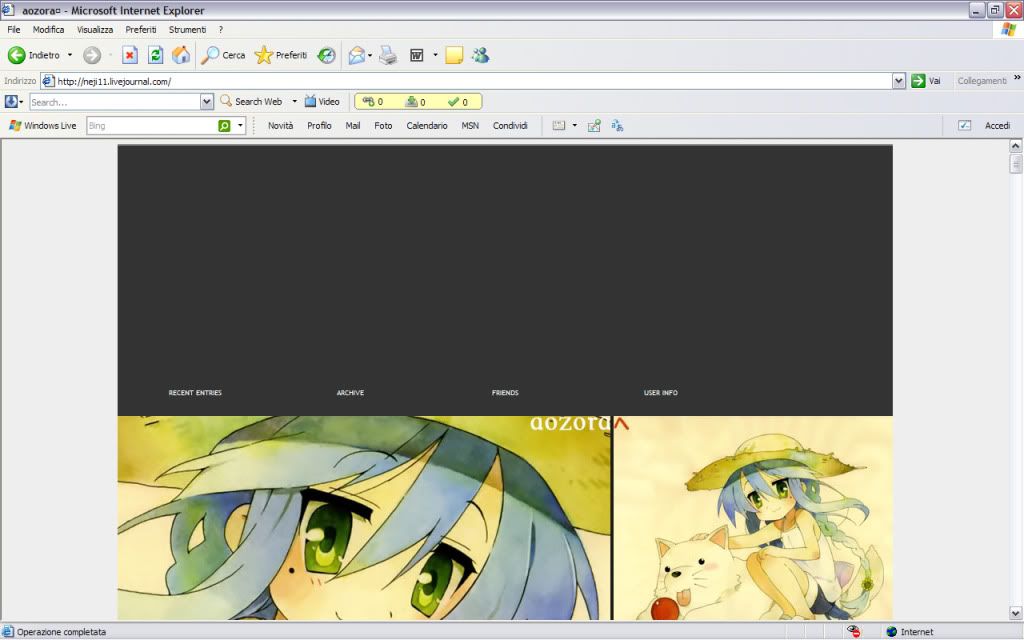Open the Messenger people icon
The width and height of the screenshot is (1024, 640).
(x=481, y=56)
